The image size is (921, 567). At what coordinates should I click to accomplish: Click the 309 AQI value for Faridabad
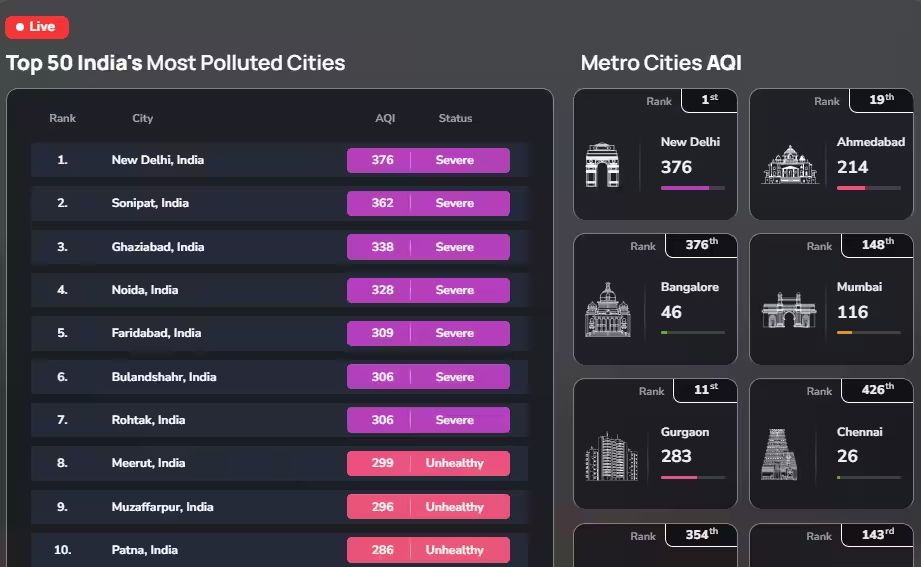(x=382, y=333)
